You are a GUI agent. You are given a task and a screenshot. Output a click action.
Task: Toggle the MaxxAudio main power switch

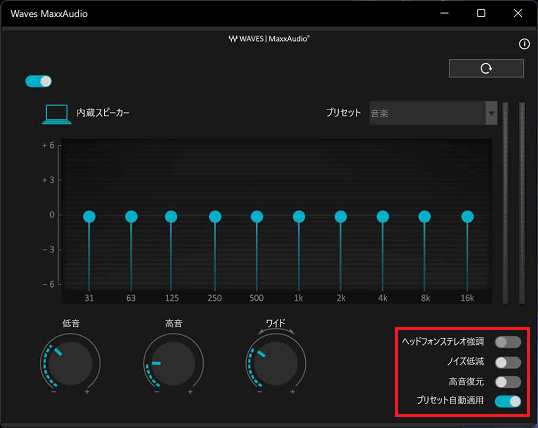click(38, 81)
